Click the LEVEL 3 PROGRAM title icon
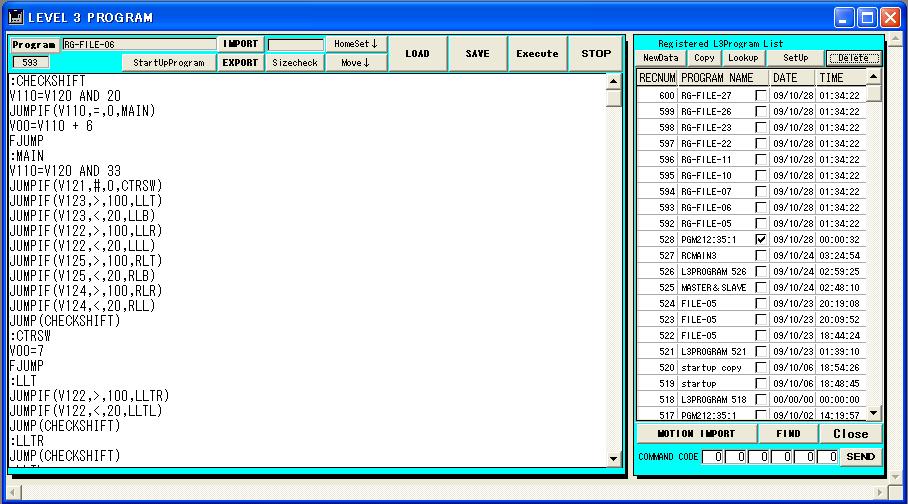Viewport: 908px width, 504px height. pos(16,17)
